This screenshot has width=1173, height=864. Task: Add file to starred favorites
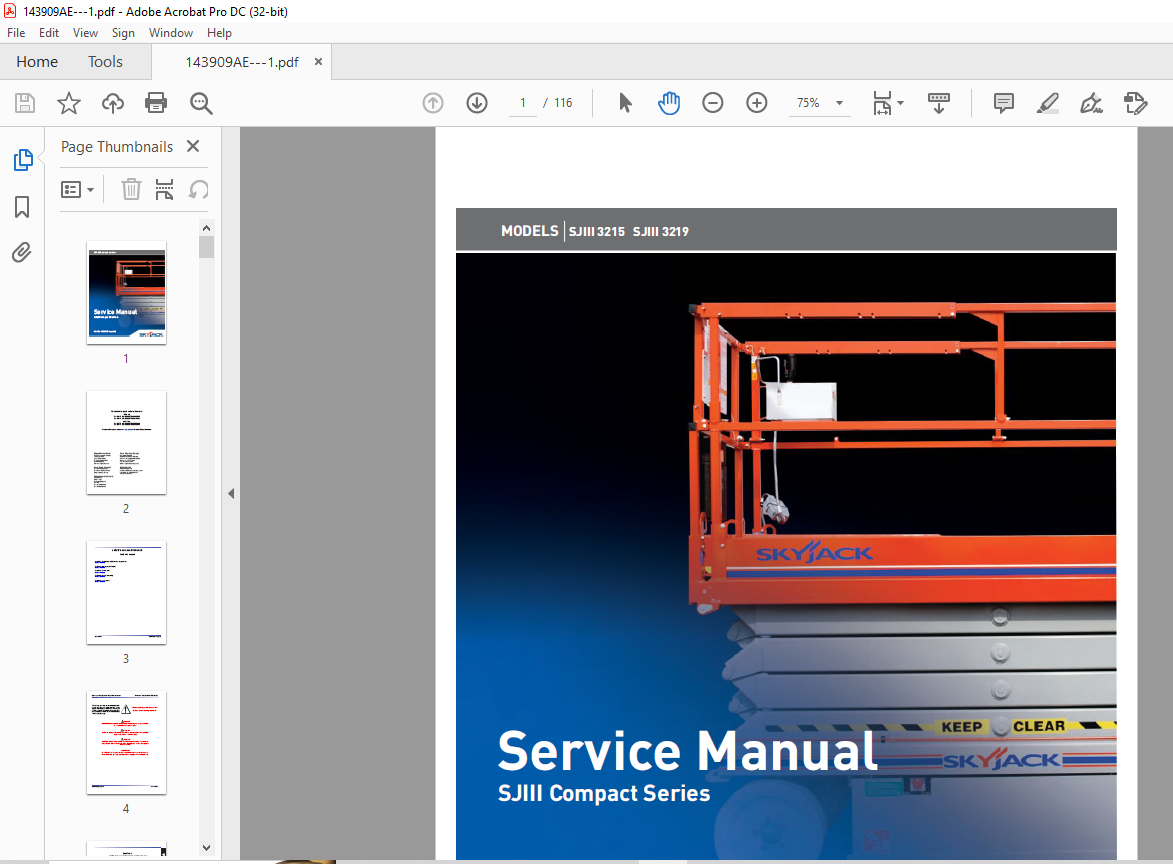69,102
